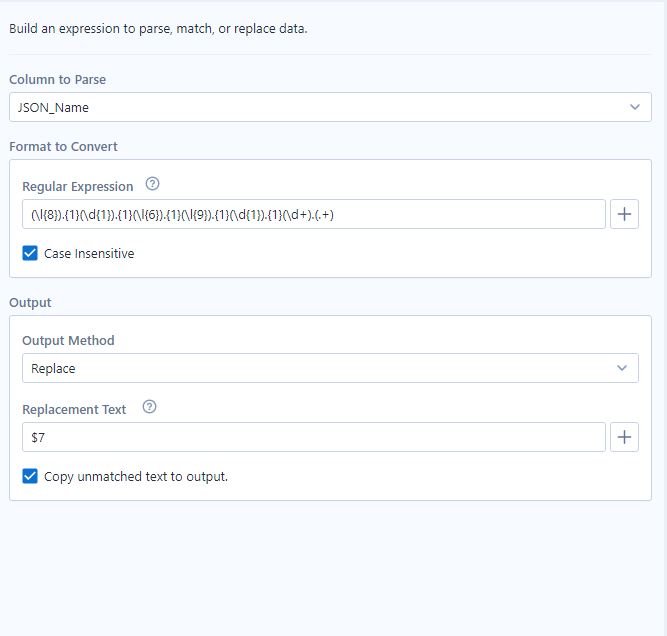This screenshot has height=636, width=667.
Task: Click the 'Regular Expression' field label
Action: coord(78,186)
